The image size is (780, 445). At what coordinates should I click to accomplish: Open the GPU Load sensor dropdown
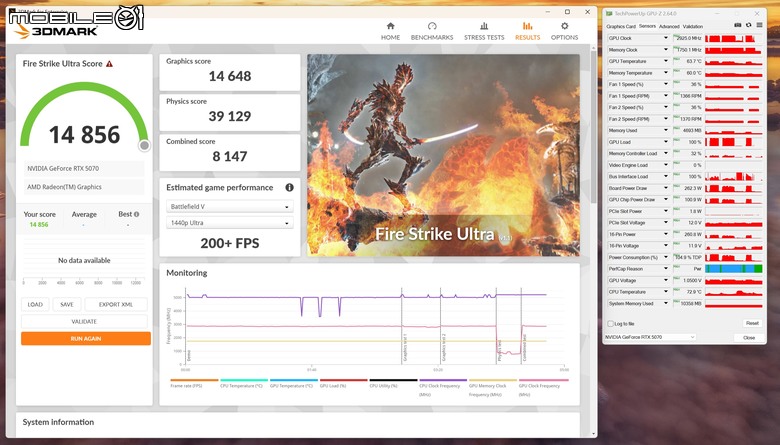point(666,142)
